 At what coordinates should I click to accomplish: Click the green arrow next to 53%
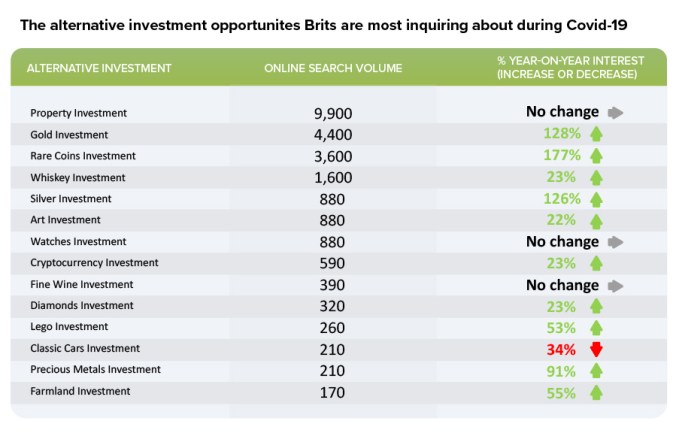(596, 328)
